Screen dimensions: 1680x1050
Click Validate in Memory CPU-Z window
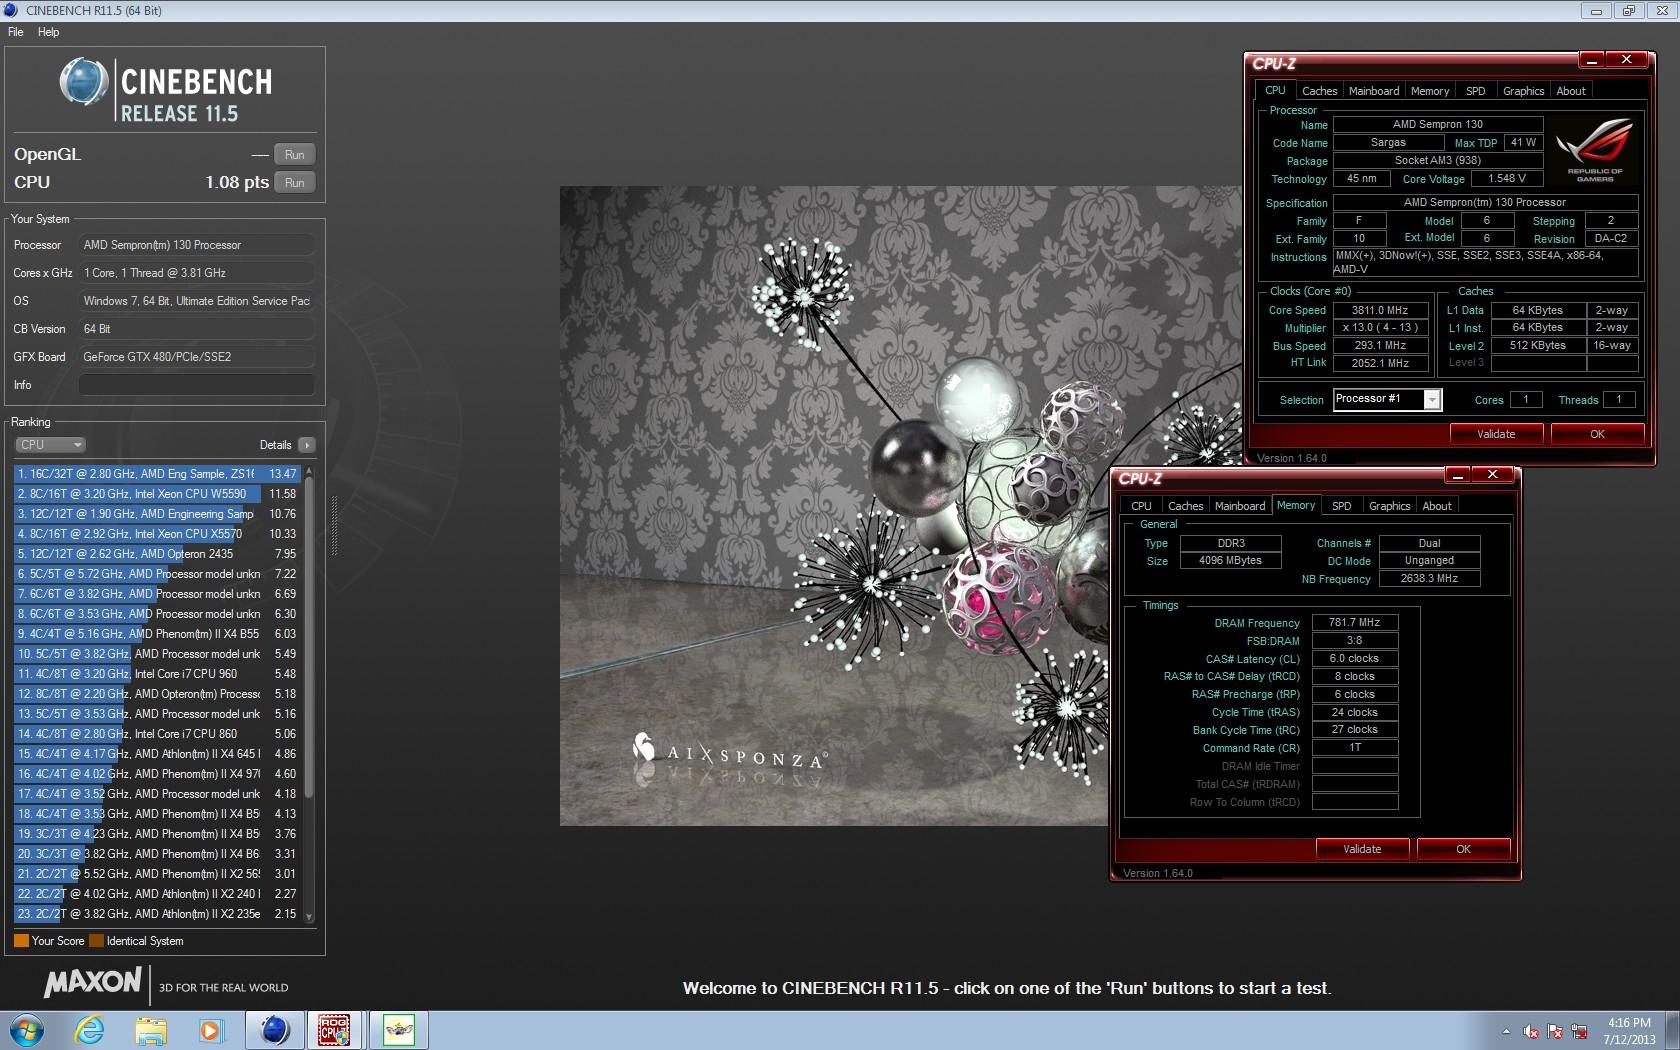1362,849
